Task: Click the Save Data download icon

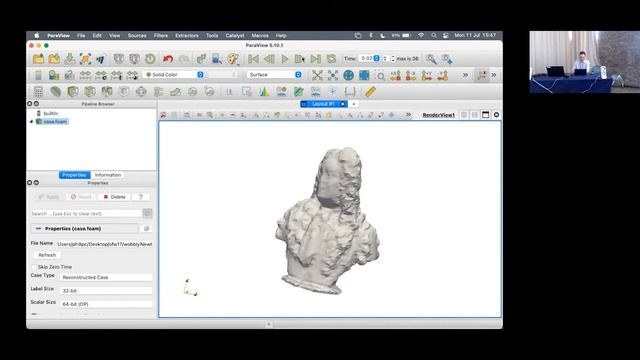Action: [x=70, y=59]
